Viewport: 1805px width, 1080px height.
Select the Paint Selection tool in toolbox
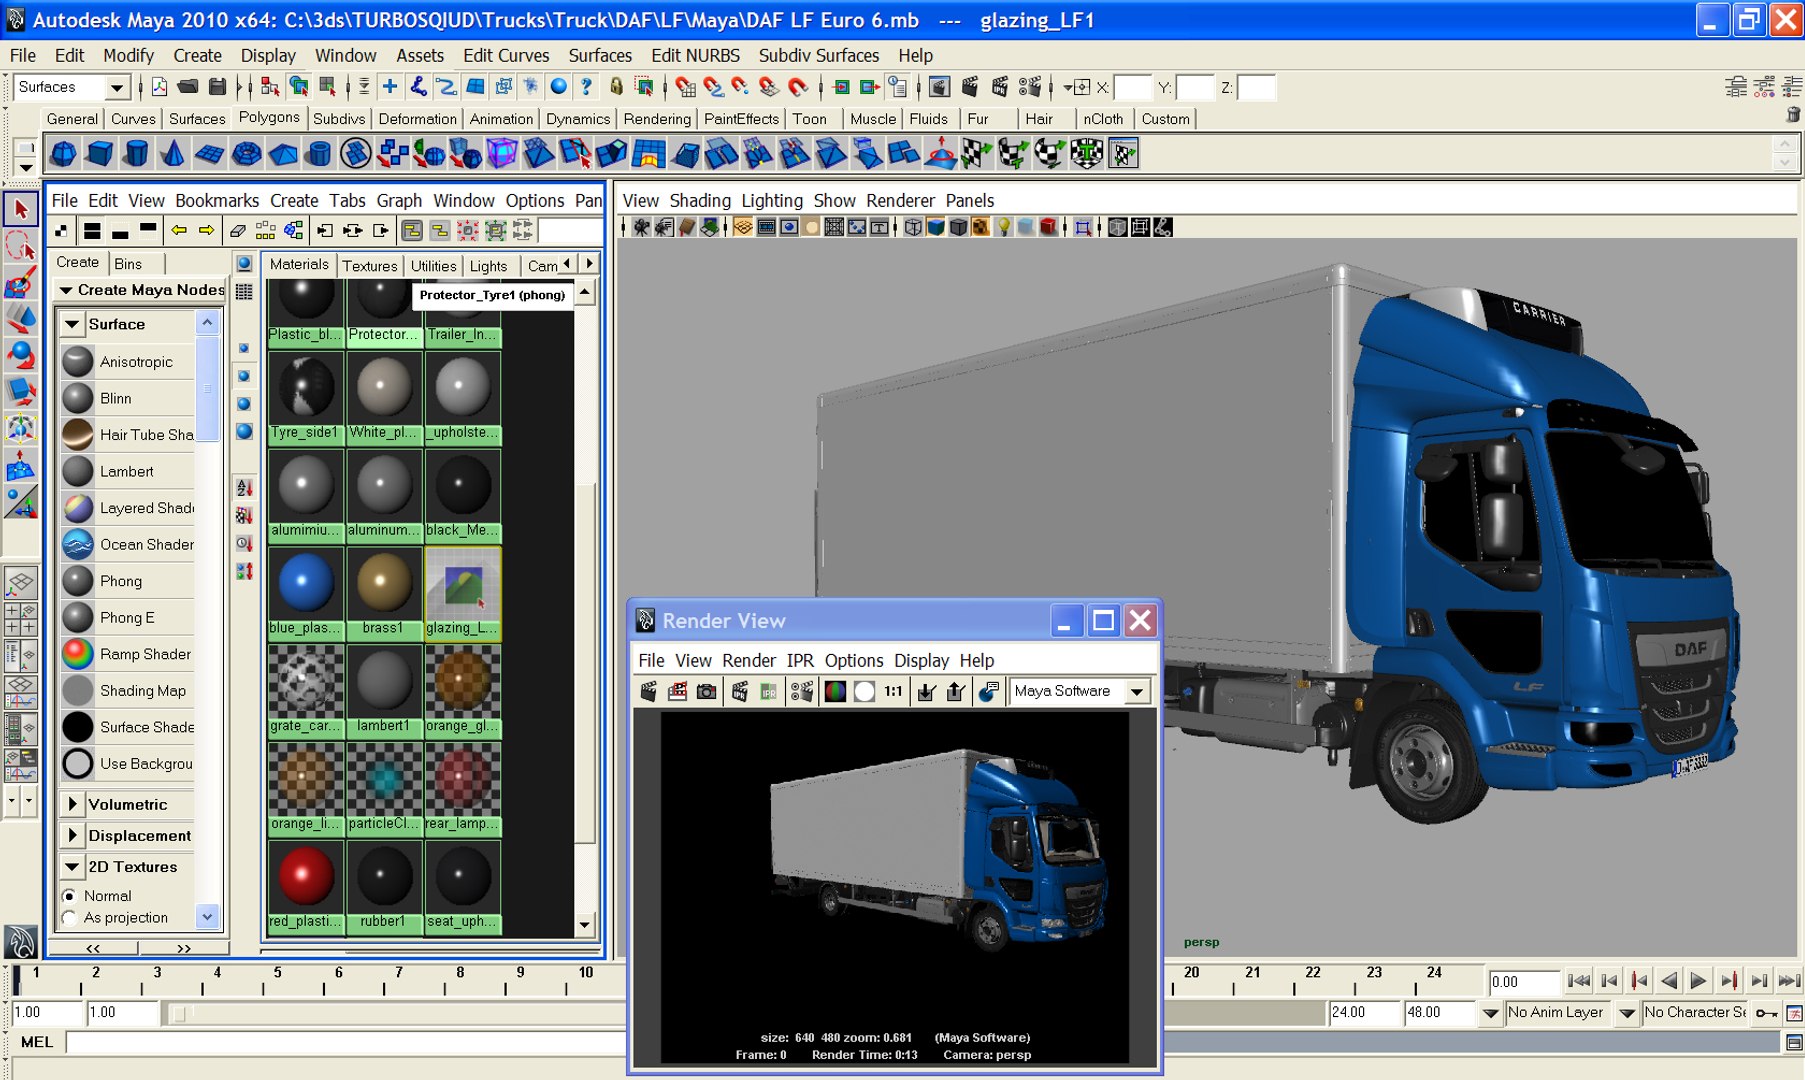21,282
